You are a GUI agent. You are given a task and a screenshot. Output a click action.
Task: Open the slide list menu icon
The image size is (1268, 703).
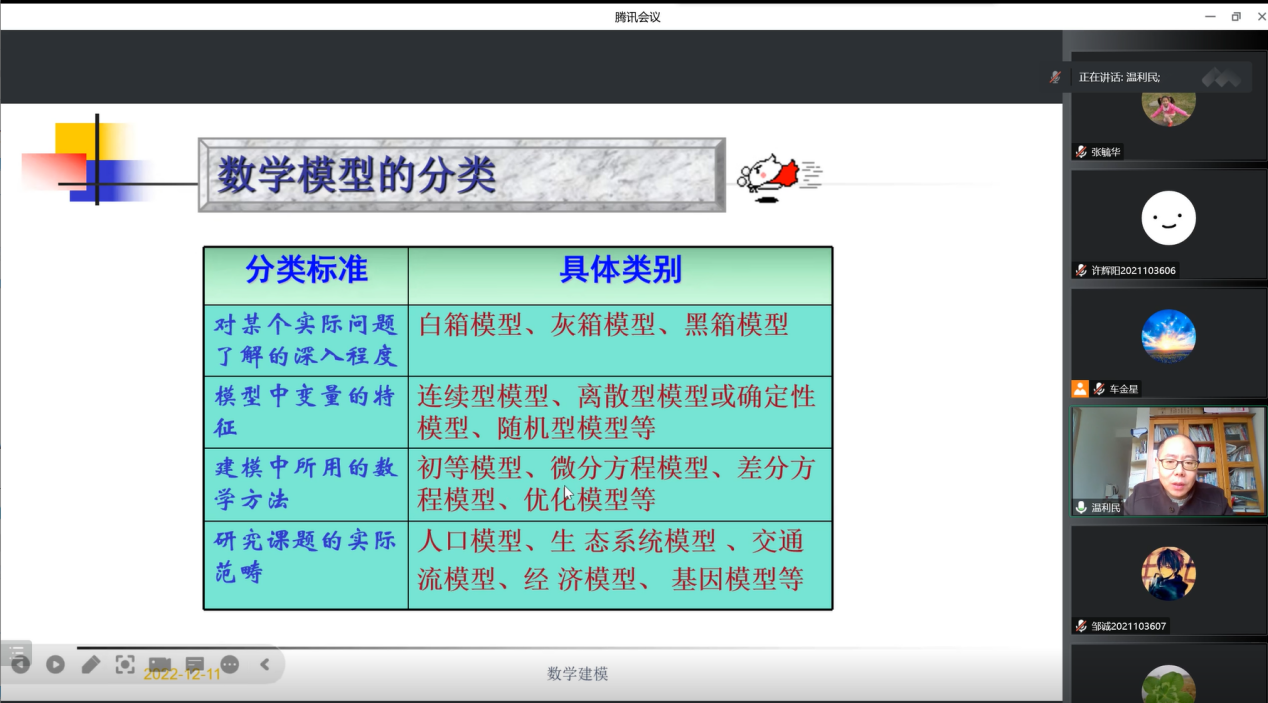pos(16,650)
